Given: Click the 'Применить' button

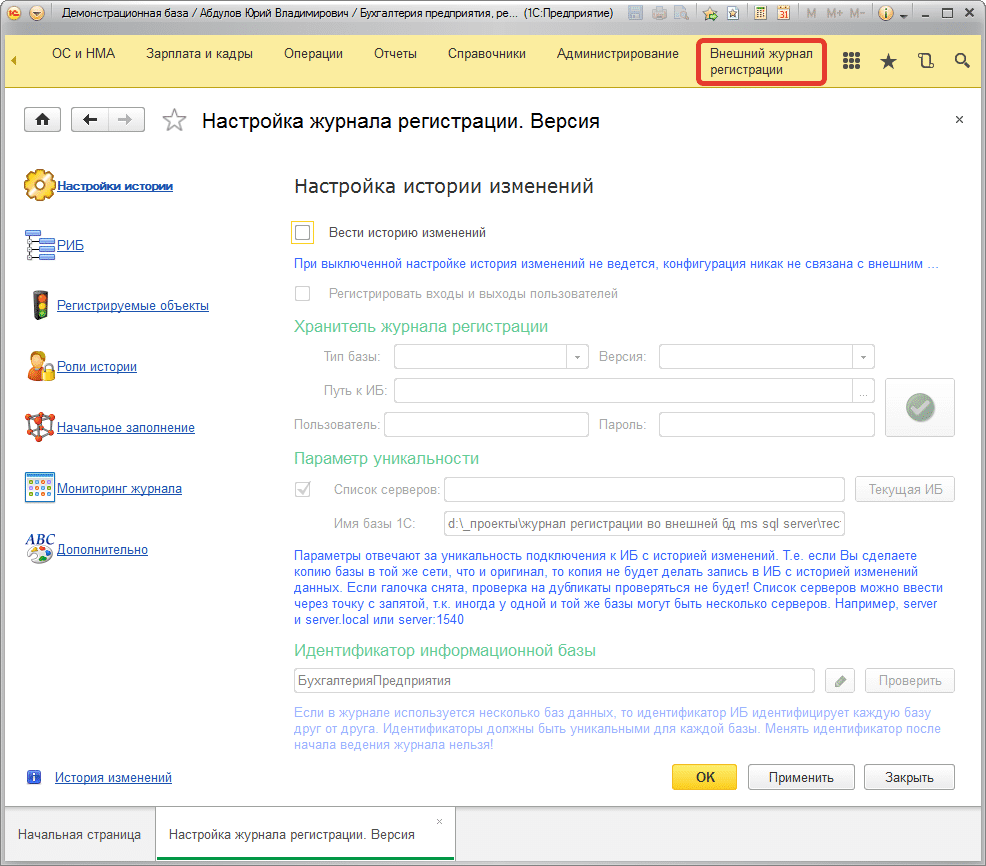Looking at the screenshot, I should pos(801,777).
